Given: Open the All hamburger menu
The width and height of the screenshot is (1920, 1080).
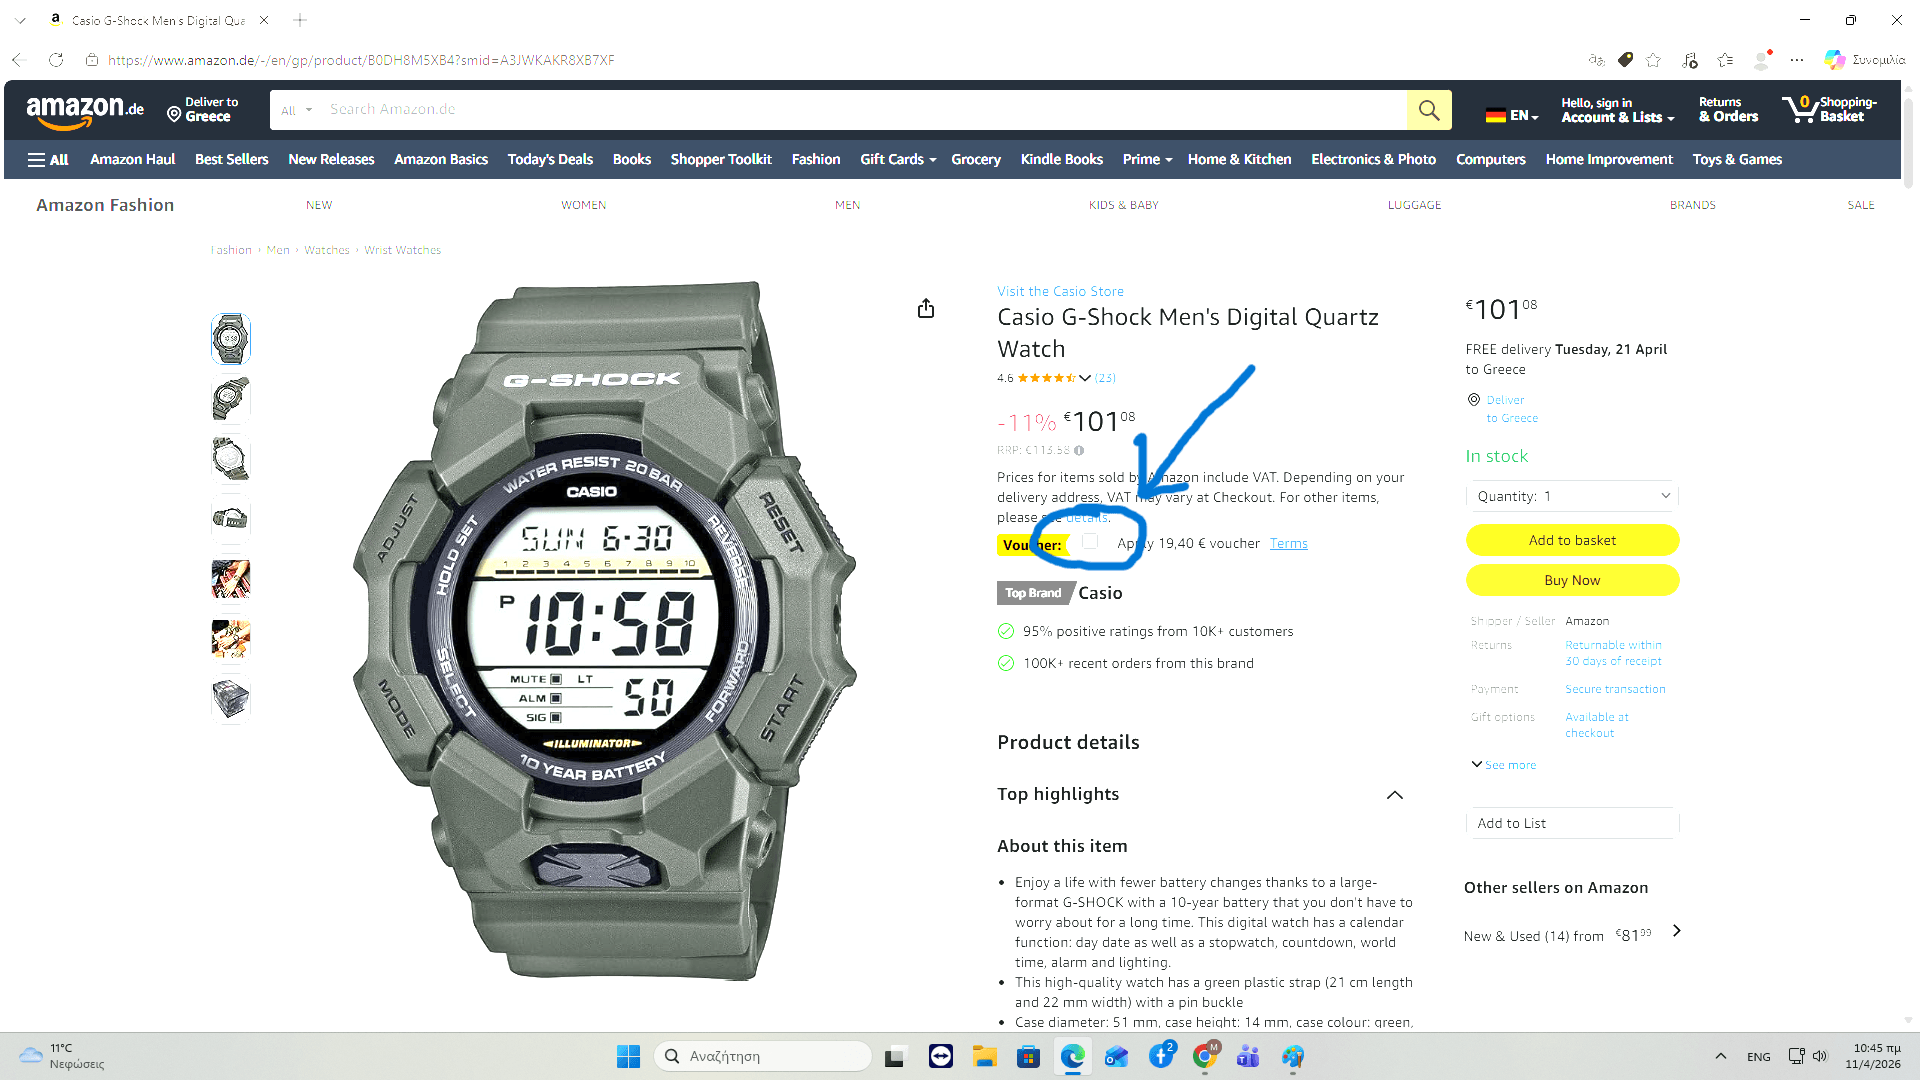Looking at the screenshot, I should 48,160.
